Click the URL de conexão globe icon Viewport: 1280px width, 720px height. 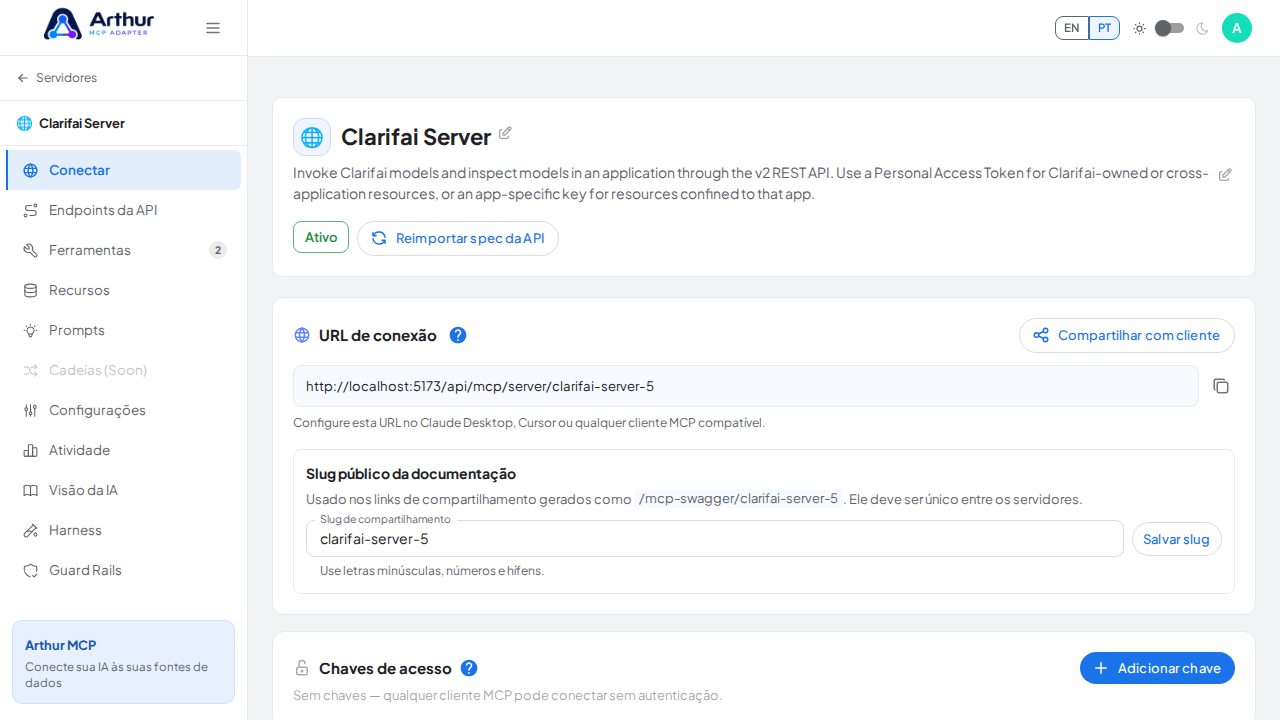pos(302,335)
